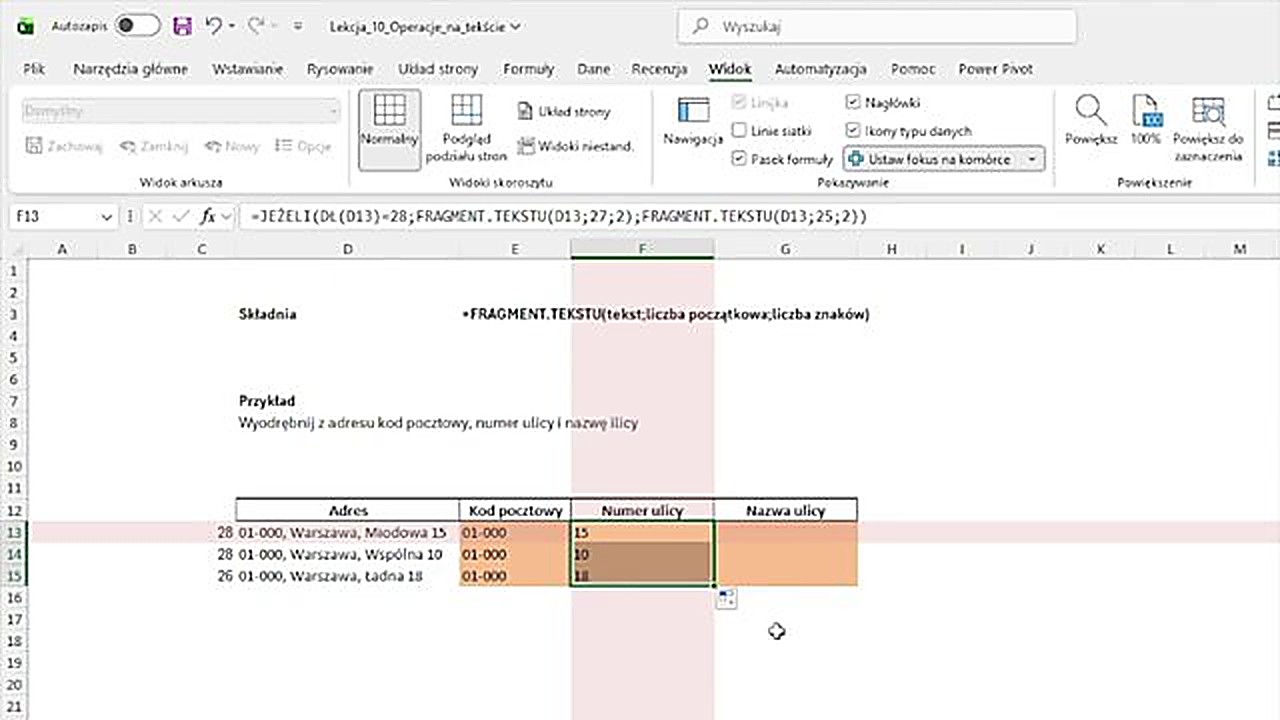
Task: Select row 13 header
Action: tap(13, 532)
